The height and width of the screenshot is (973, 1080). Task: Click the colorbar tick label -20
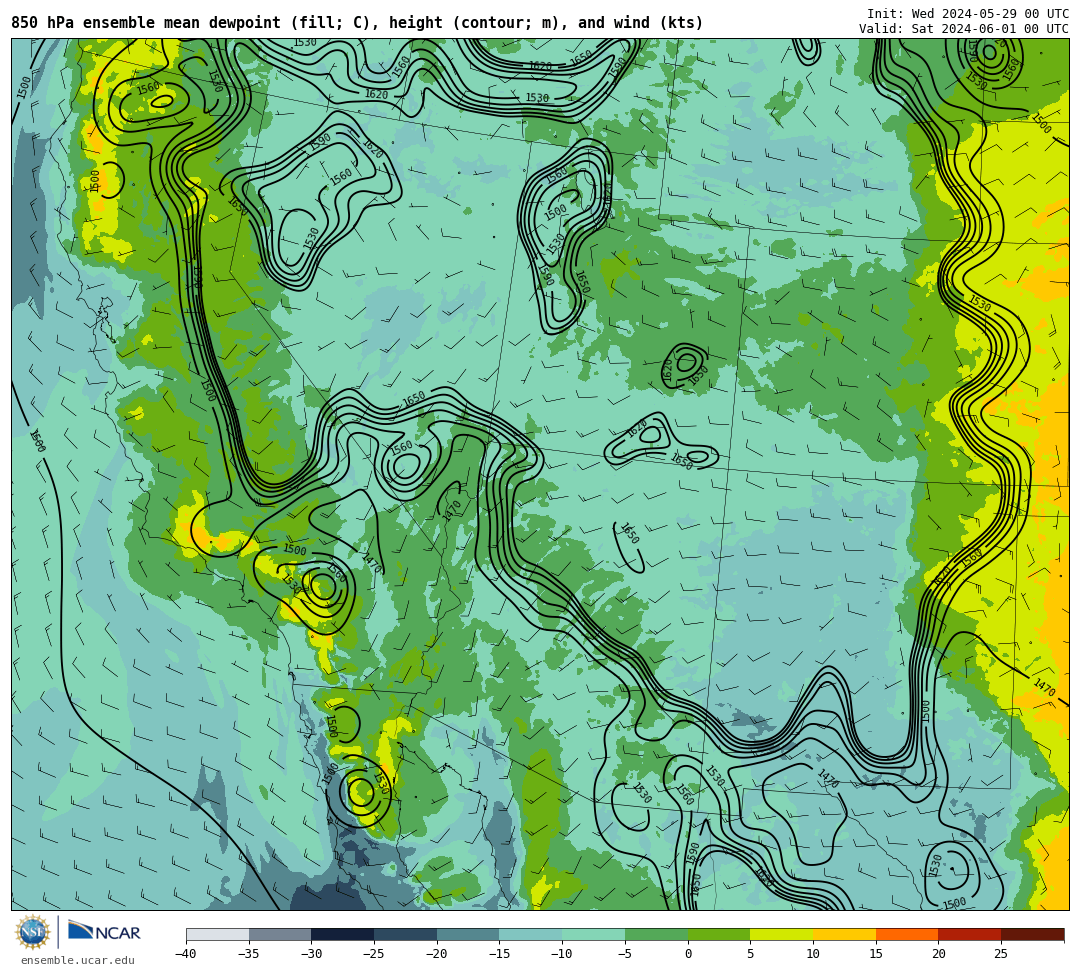tap(437, 954)
